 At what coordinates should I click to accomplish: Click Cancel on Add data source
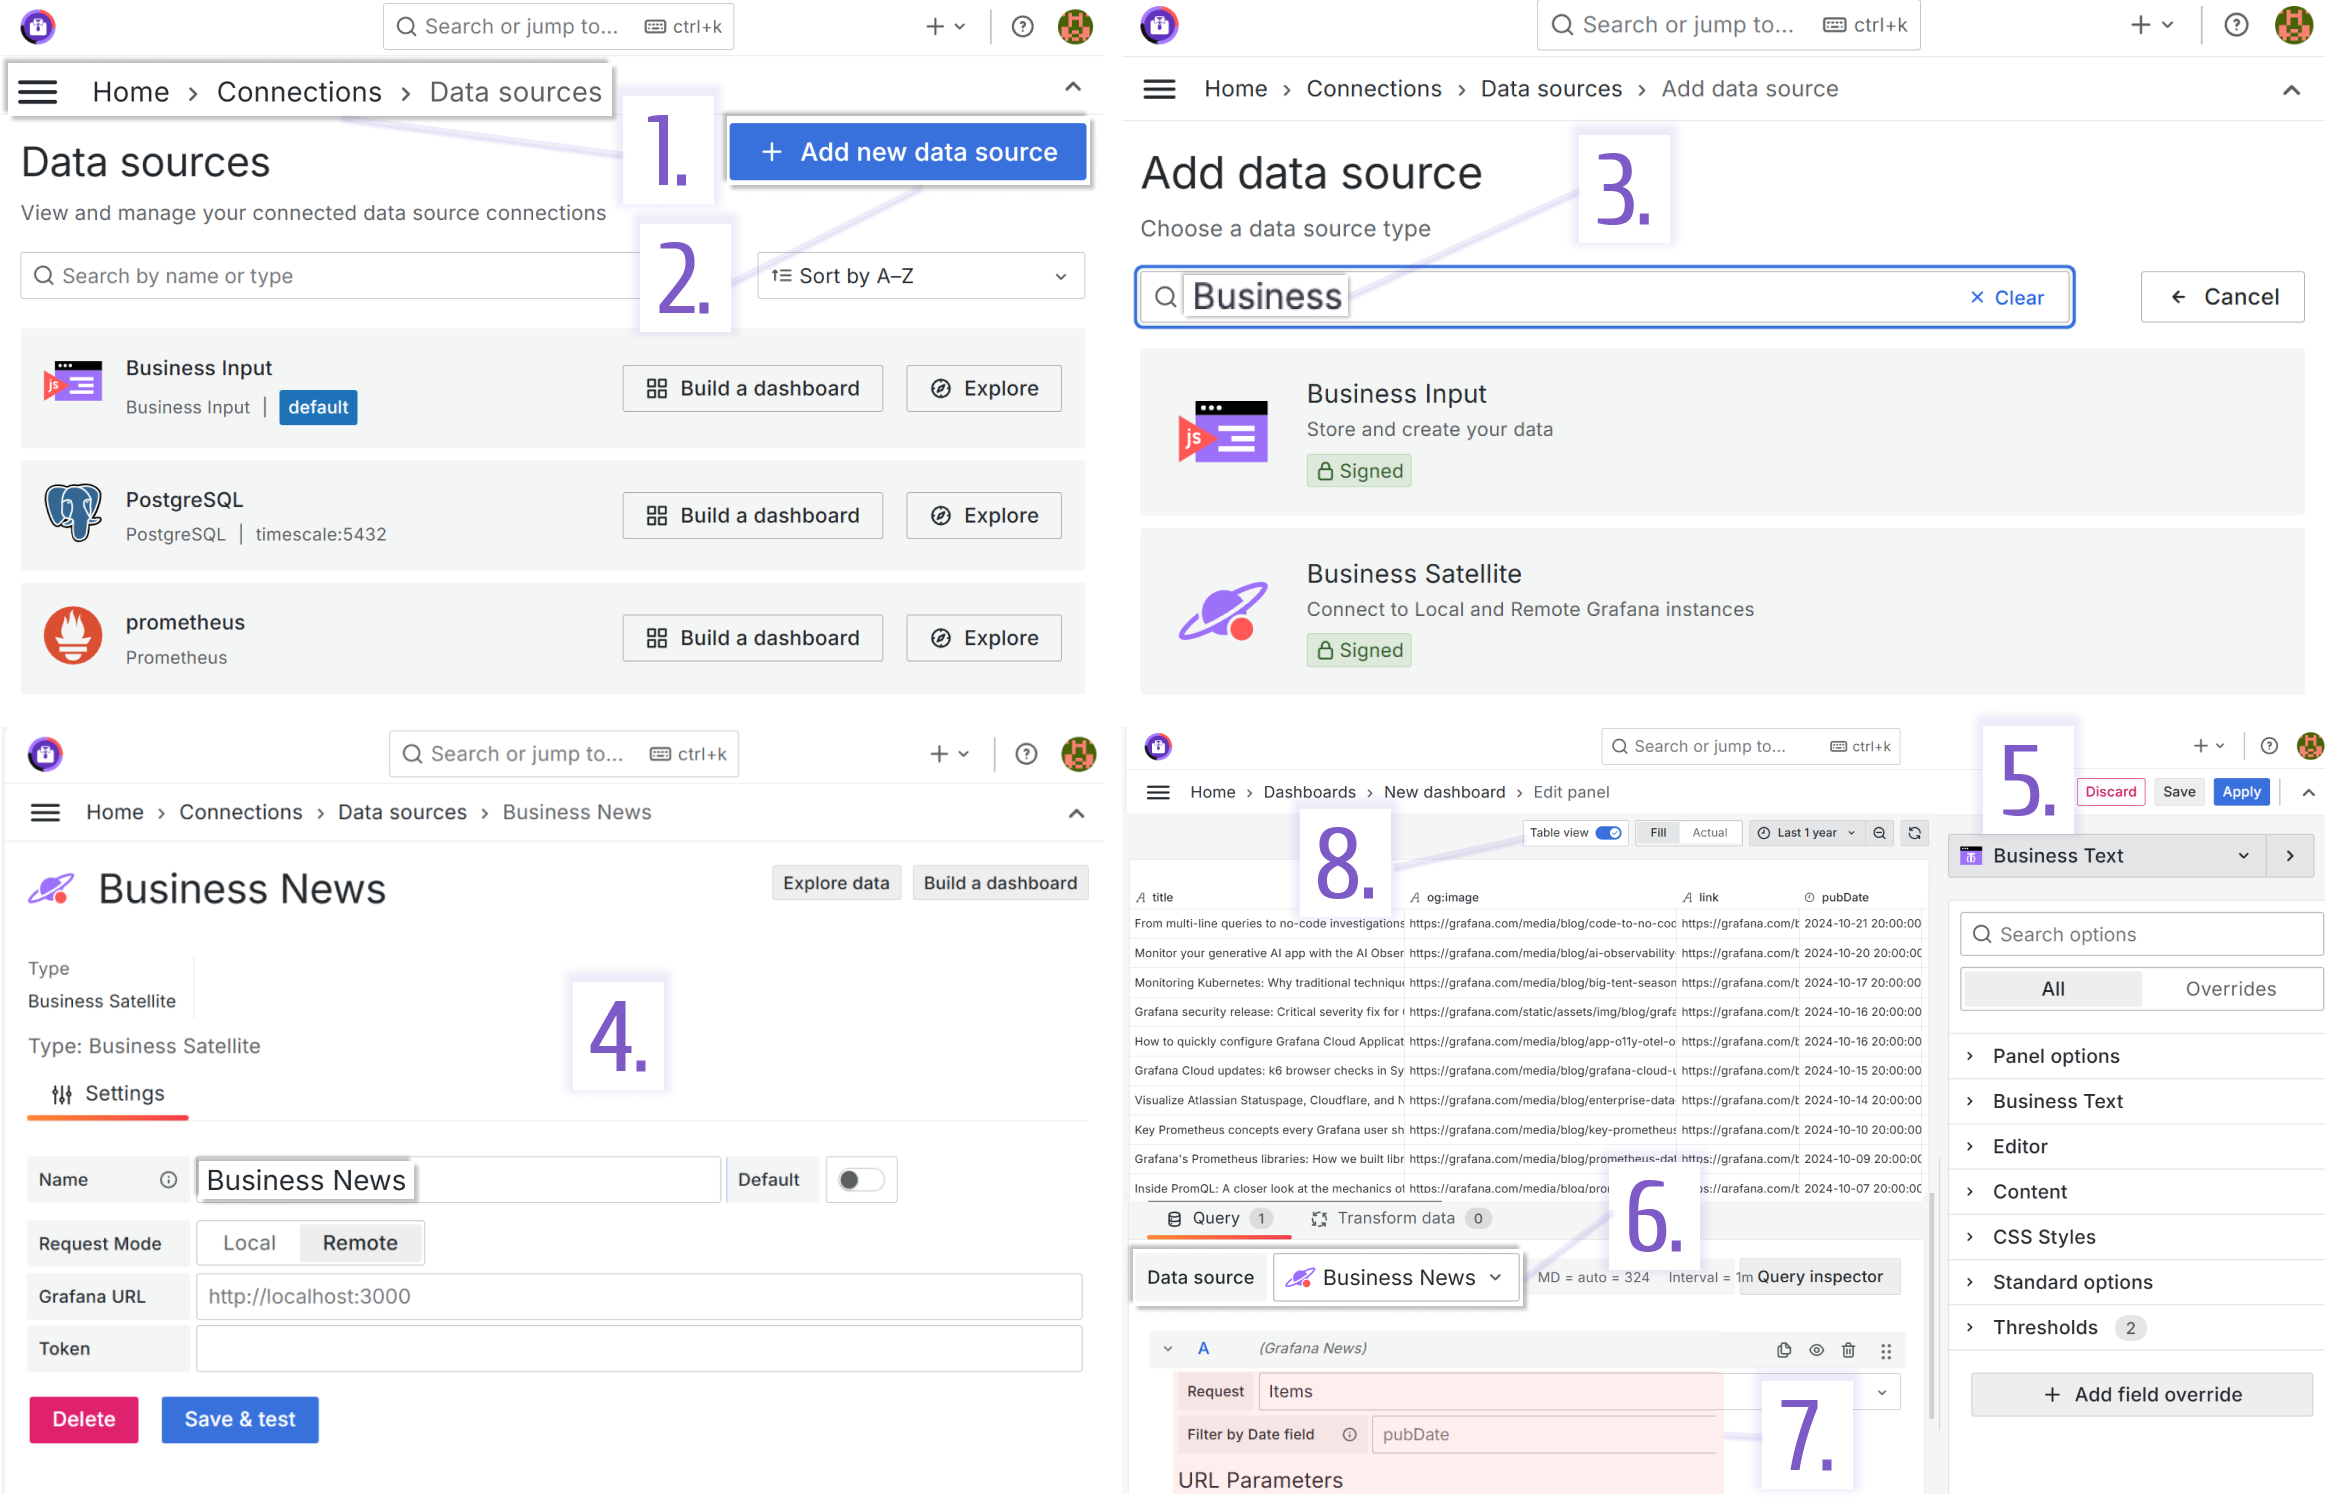click(2223, 297)
